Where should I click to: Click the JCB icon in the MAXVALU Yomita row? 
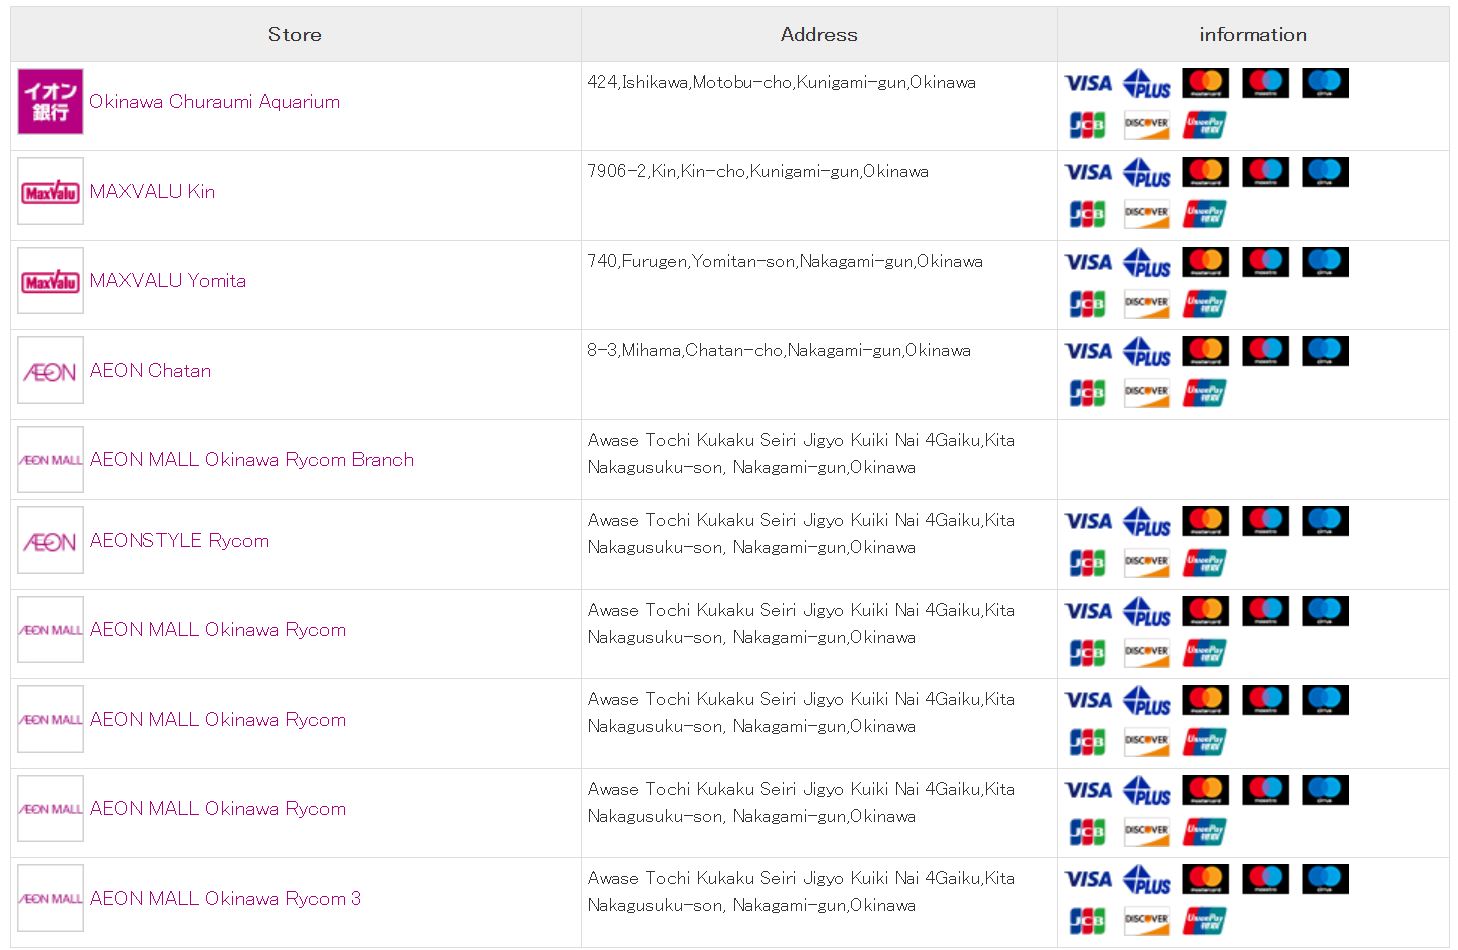point(1087,304)
